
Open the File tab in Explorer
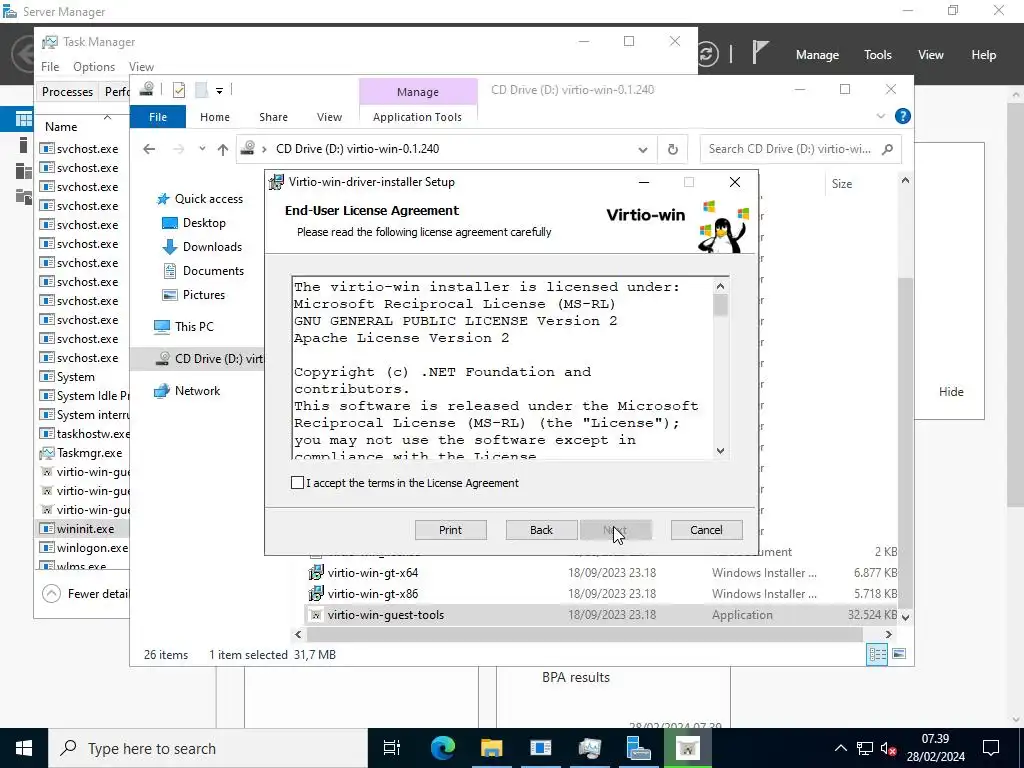point(158,117)
